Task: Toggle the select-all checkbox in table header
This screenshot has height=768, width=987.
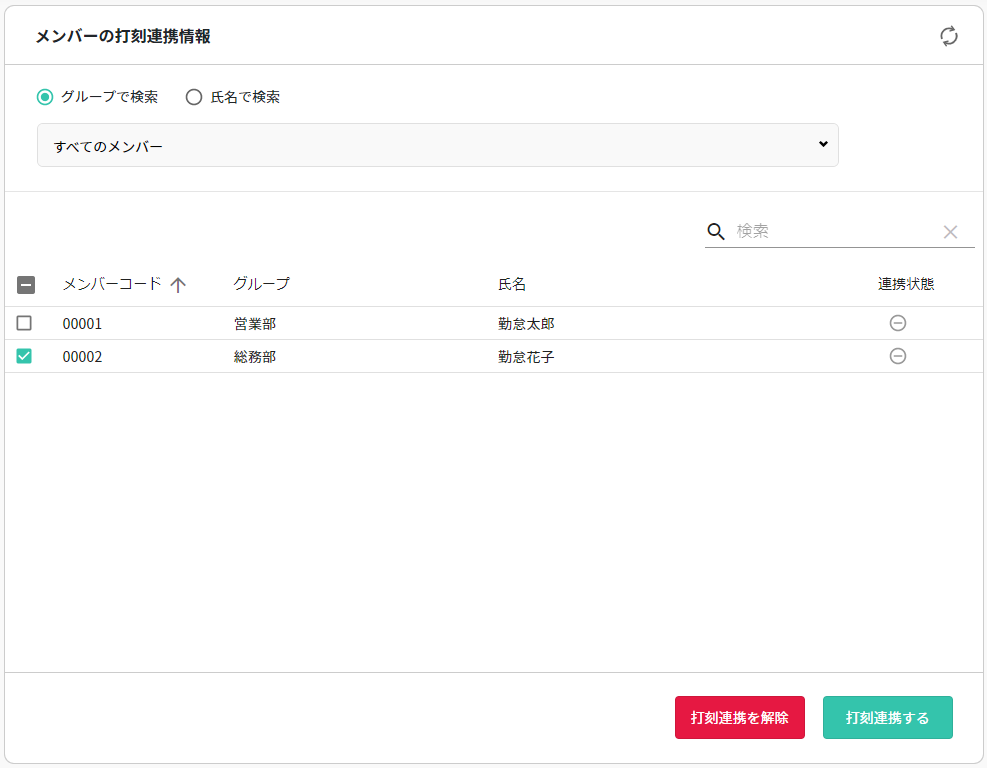Action: pos(26,285)
